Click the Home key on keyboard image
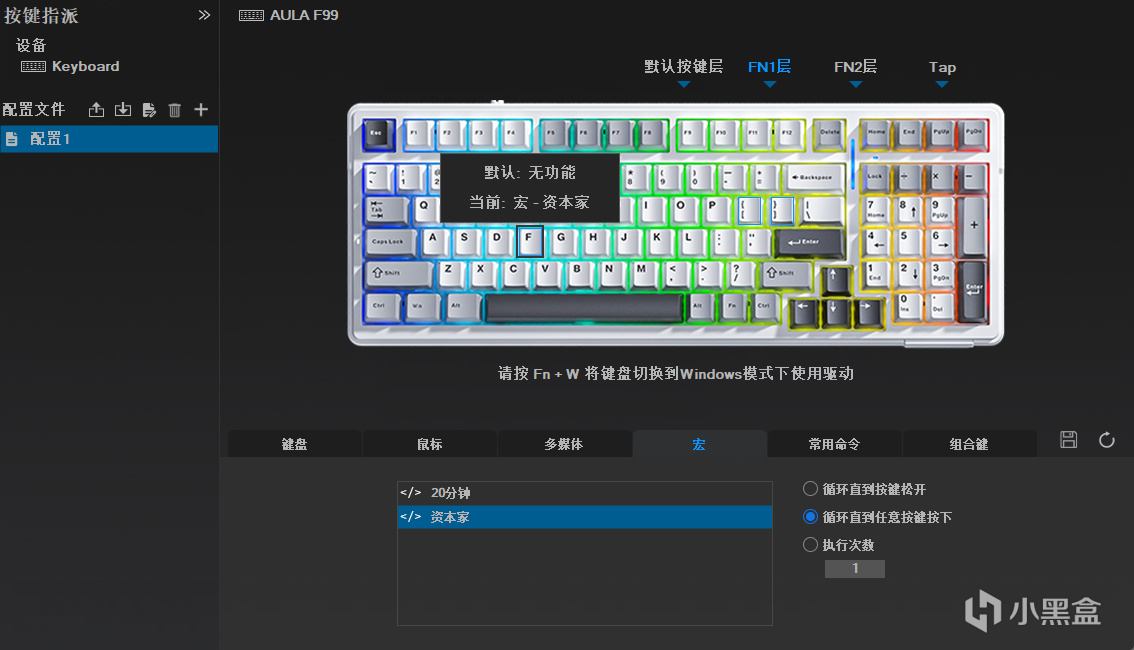The width and height of the screenshot is (1134, 650). point(876,134)
